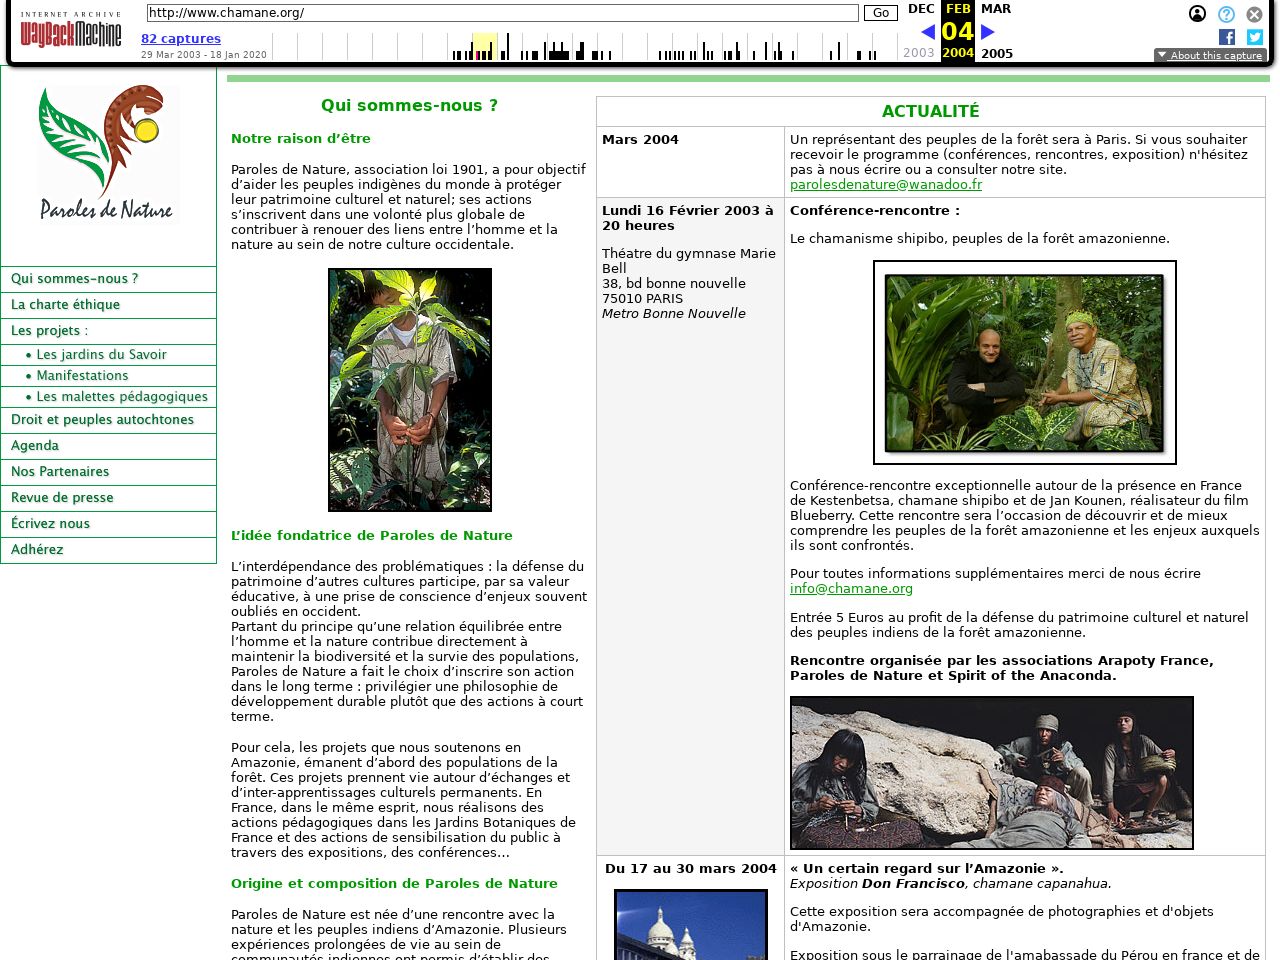
Task: Open Les jardins du Savoir project
Action: [x=101, y=355]
